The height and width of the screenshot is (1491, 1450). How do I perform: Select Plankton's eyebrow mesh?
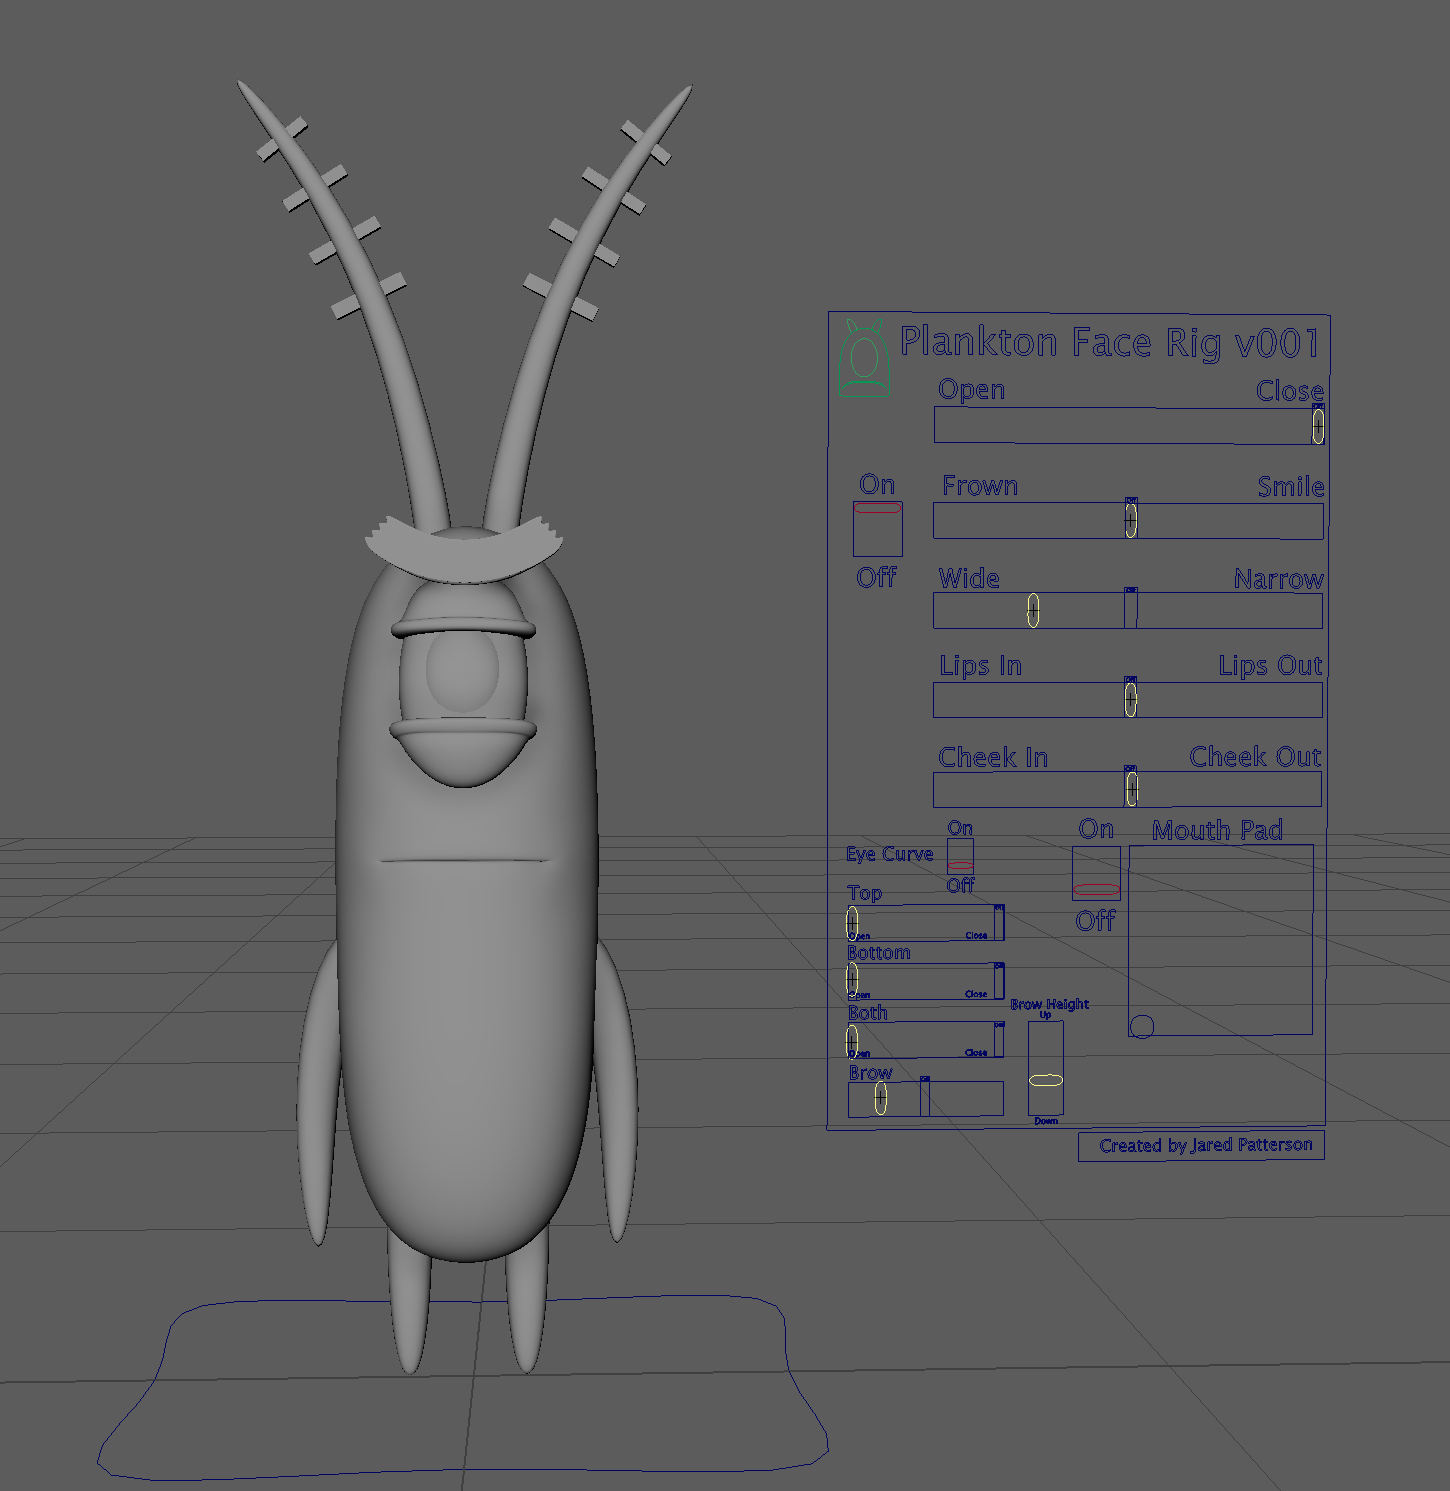(463, 555)
